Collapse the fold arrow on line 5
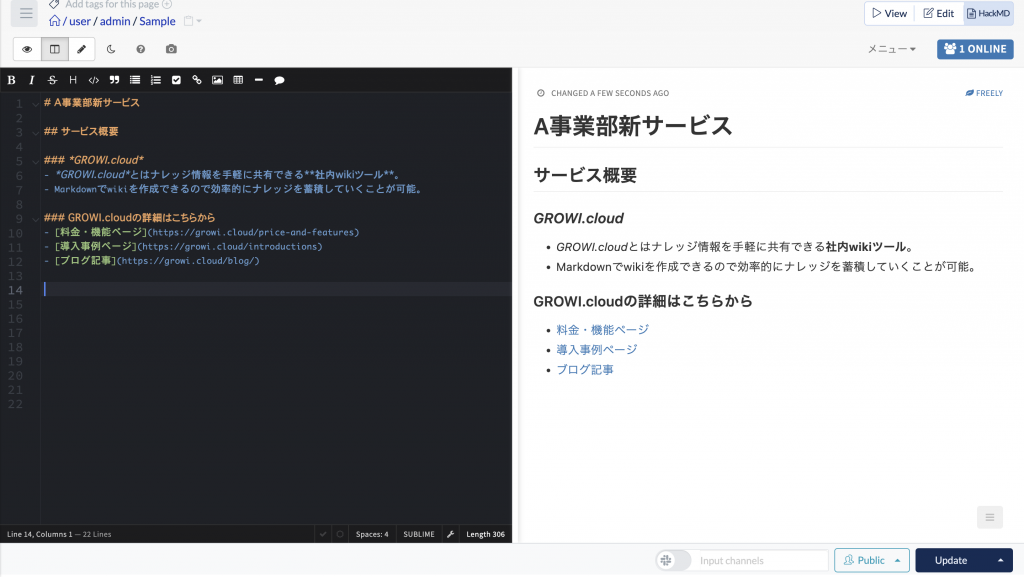This screenshot has width=1024, height=577. pyautogui.click(x=35, y=161)
